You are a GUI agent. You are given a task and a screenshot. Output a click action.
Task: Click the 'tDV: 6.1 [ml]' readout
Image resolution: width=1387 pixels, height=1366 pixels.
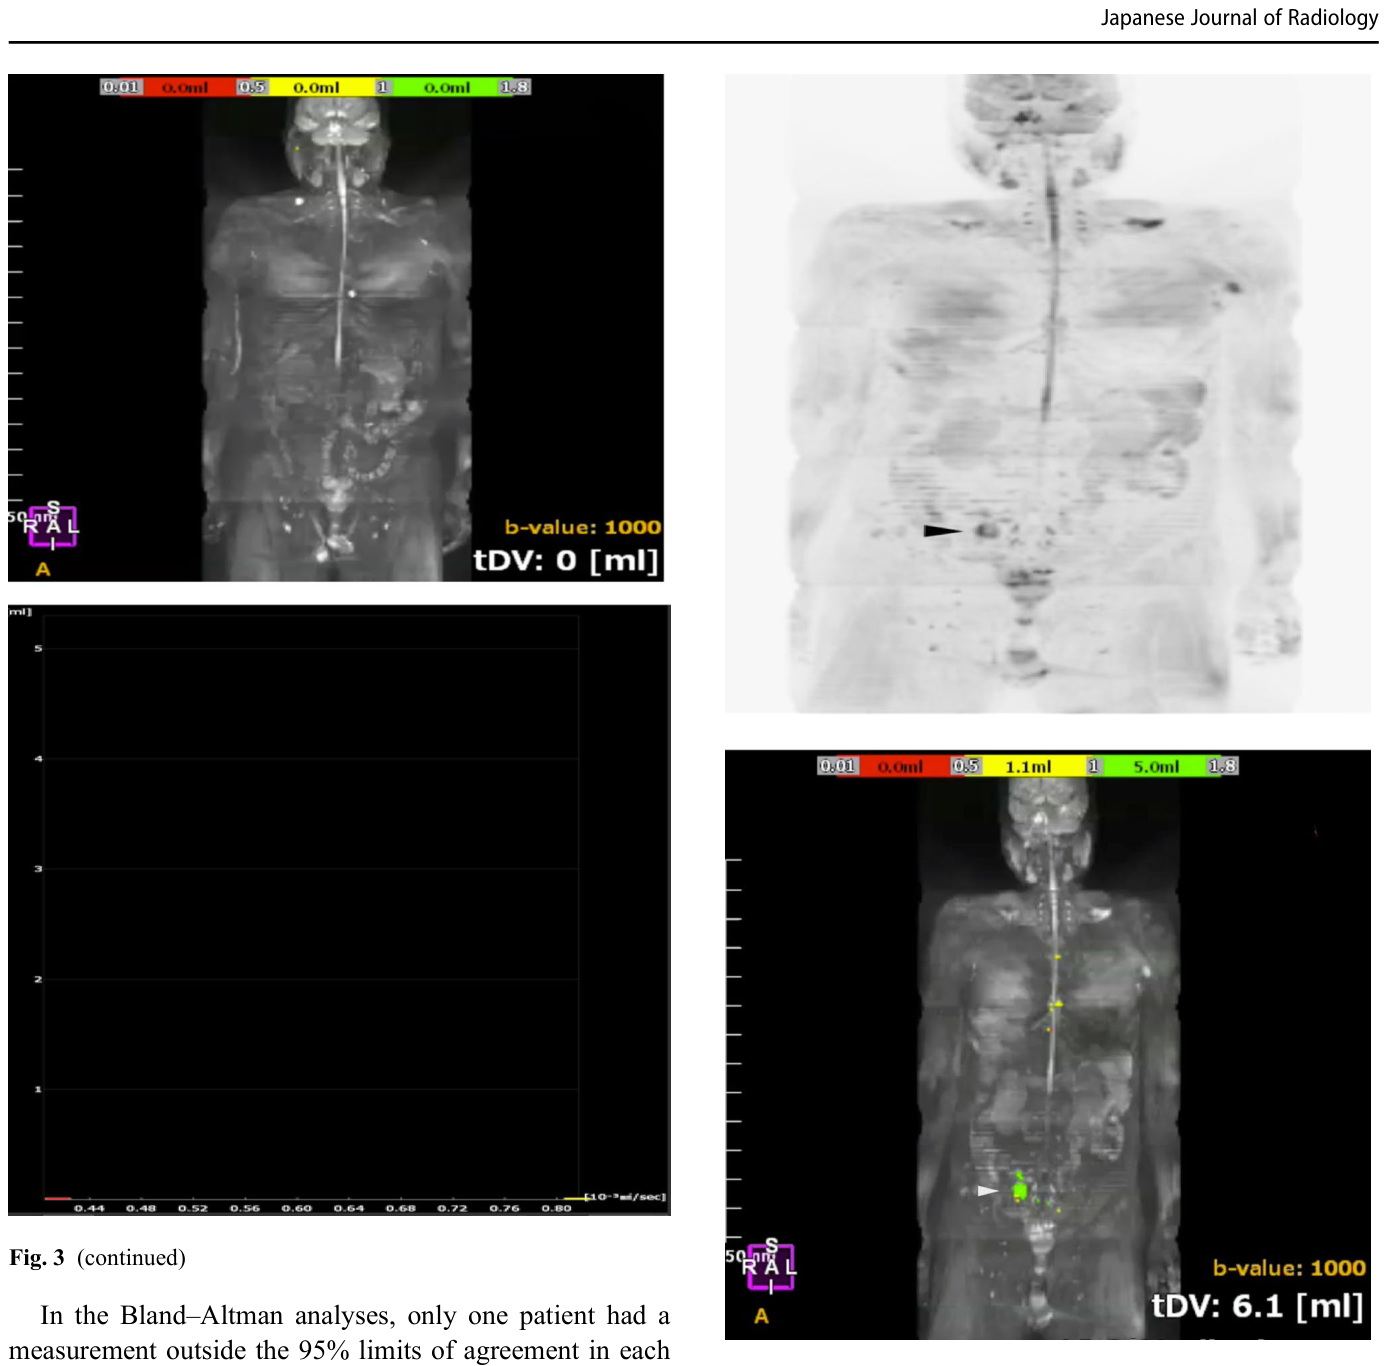1257,1305
